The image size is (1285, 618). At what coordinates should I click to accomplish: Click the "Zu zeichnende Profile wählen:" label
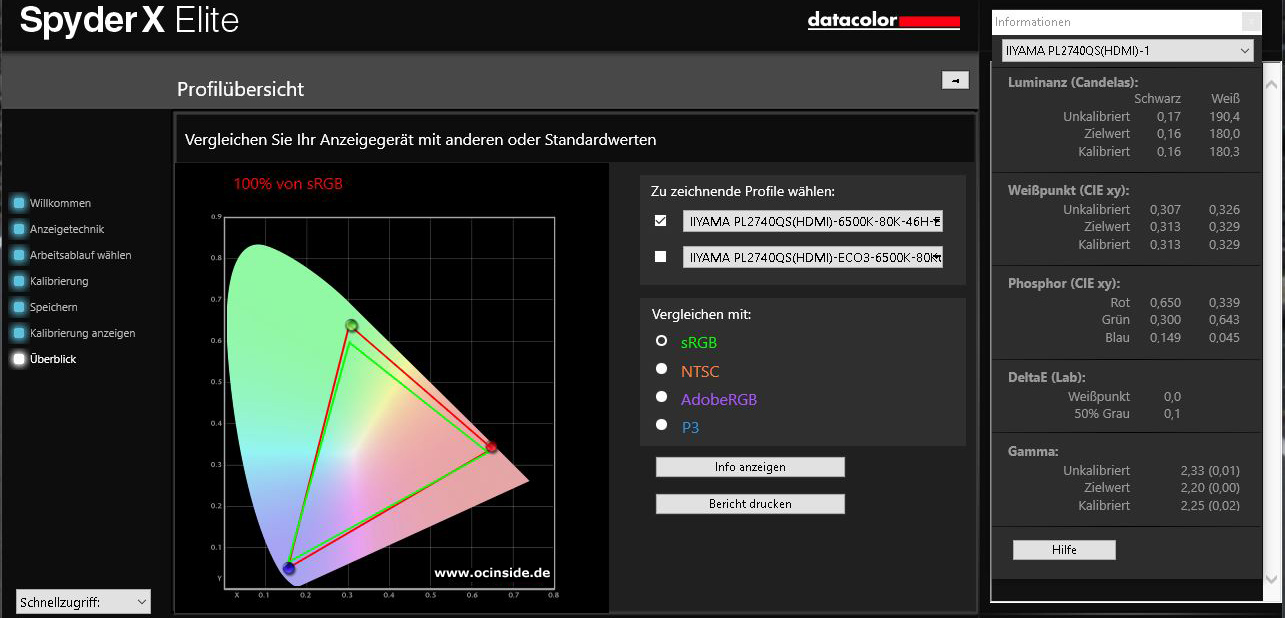click(743, 191)
